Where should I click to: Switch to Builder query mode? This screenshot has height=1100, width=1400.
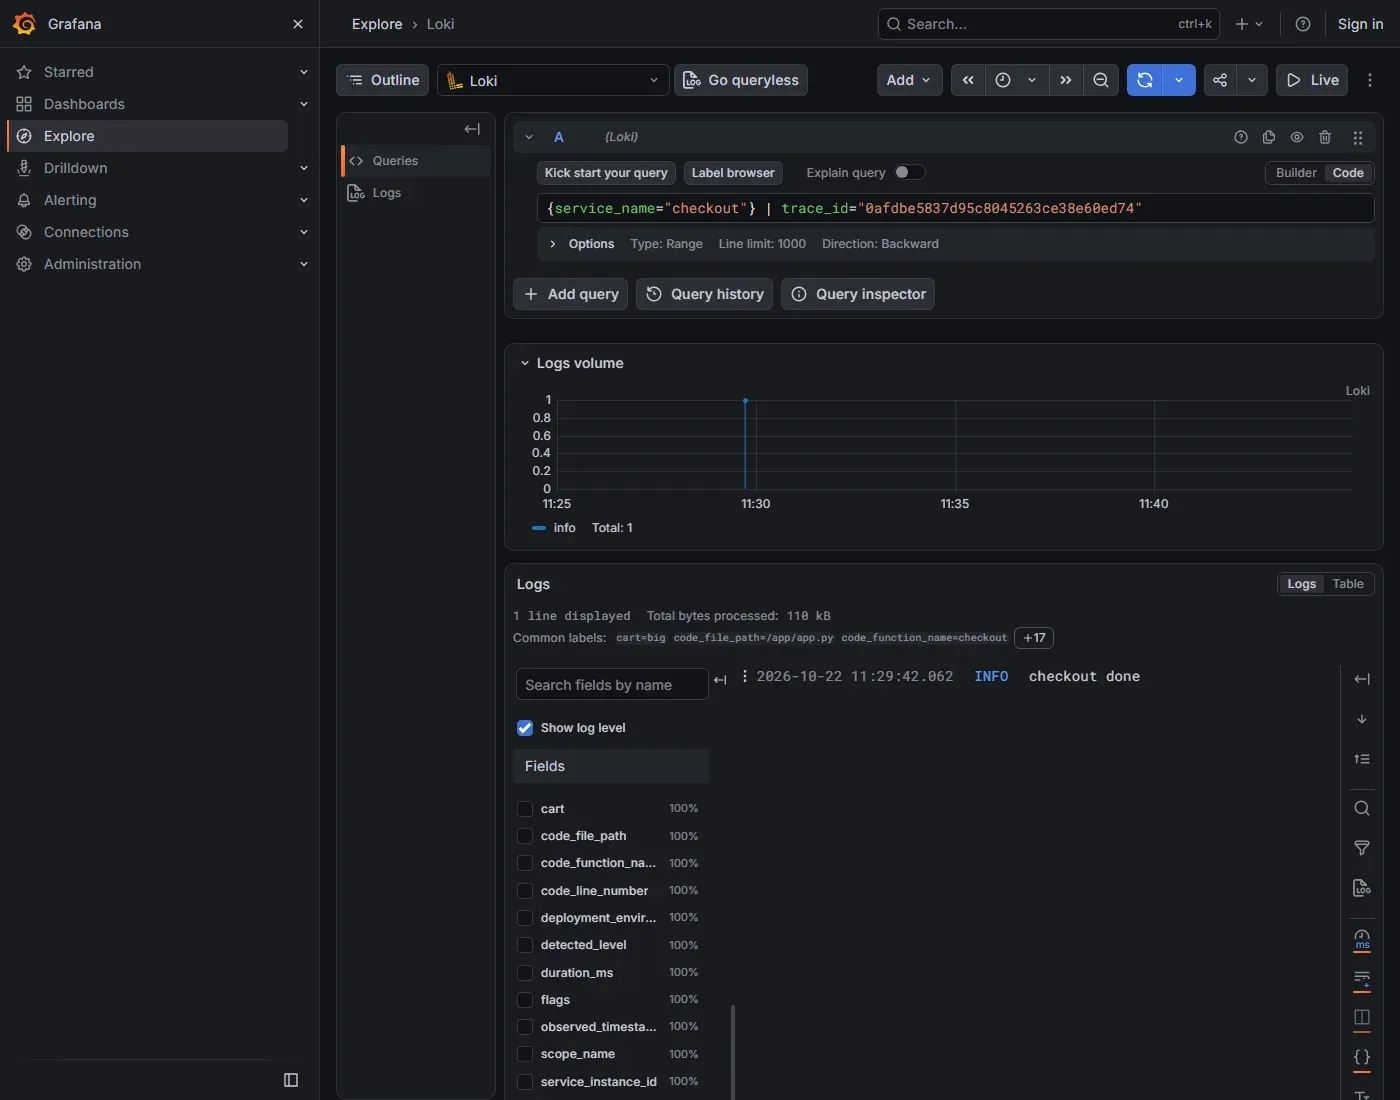click(1296, 173)
